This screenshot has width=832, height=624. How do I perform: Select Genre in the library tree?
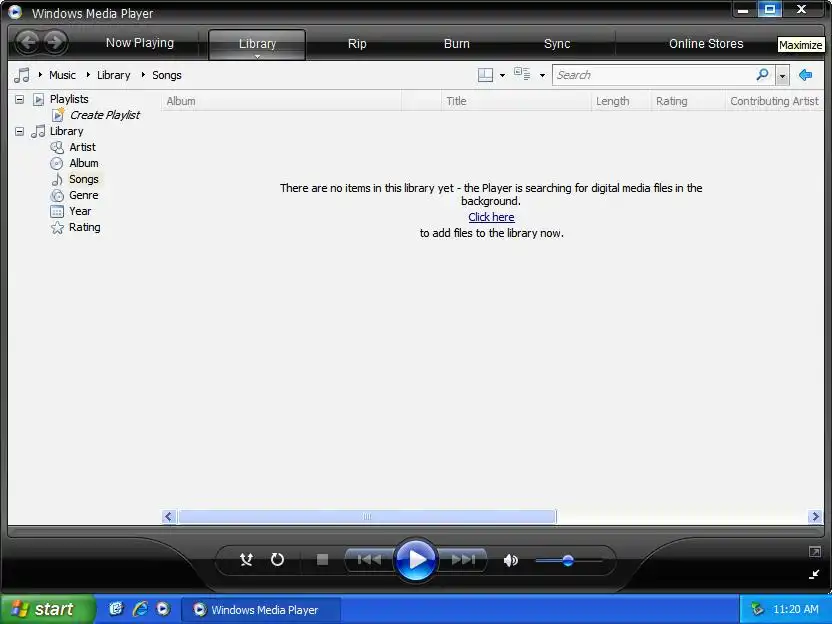pyautogui.click(x=83, y=195)
